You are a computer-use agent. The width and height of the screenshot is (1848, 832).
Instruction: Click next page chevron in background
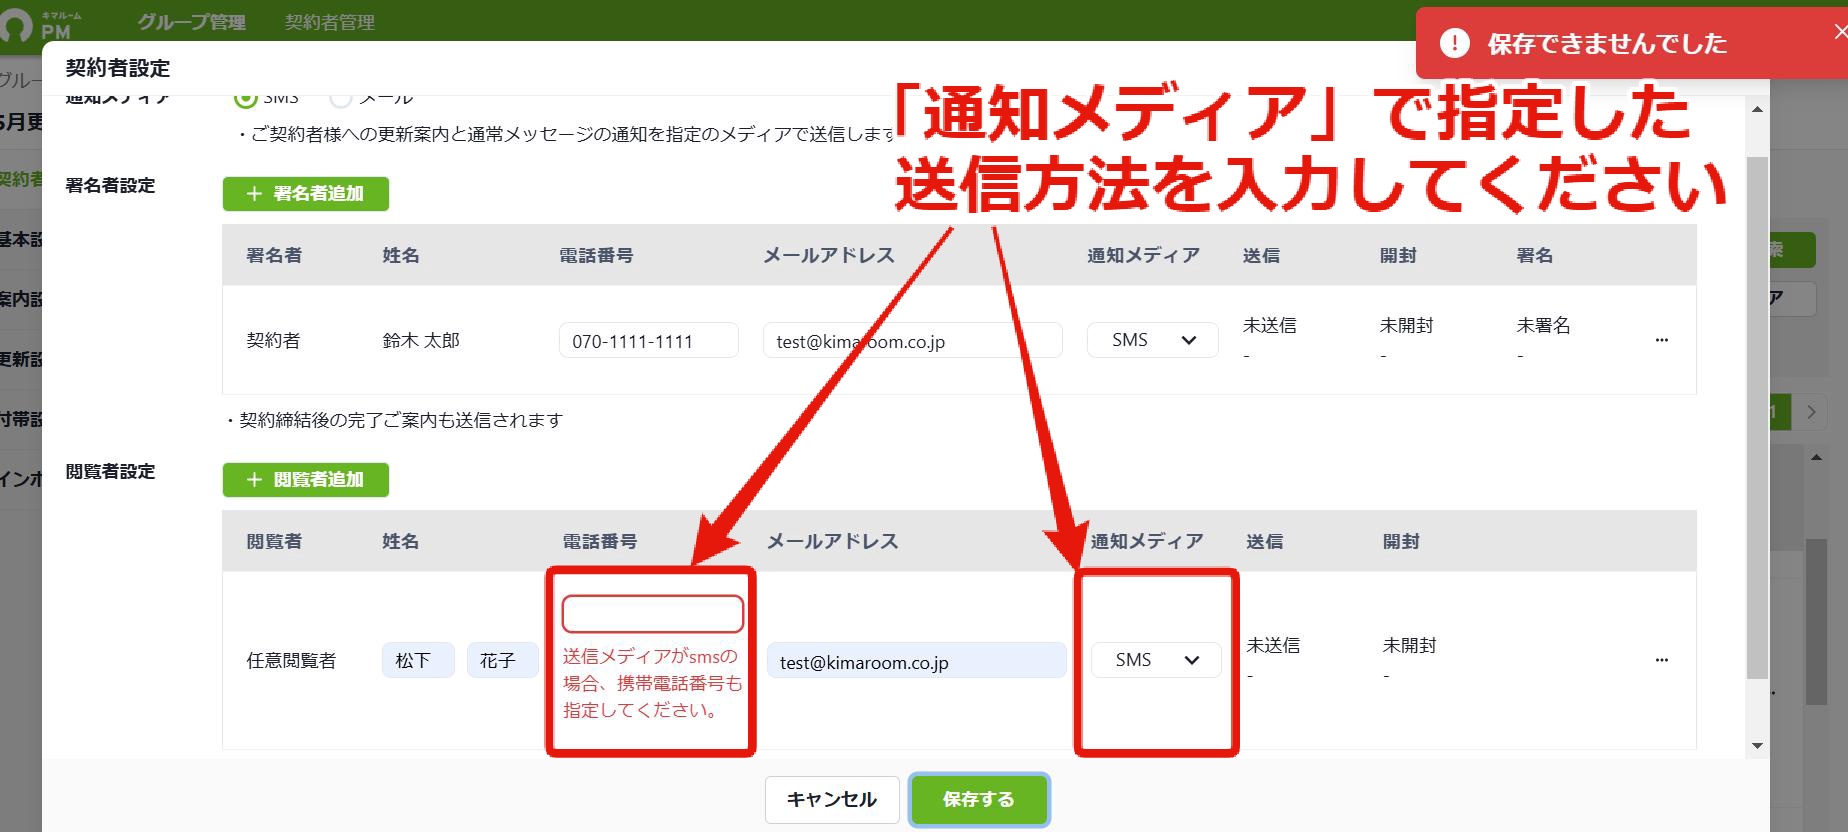[x=1811, y=411]
